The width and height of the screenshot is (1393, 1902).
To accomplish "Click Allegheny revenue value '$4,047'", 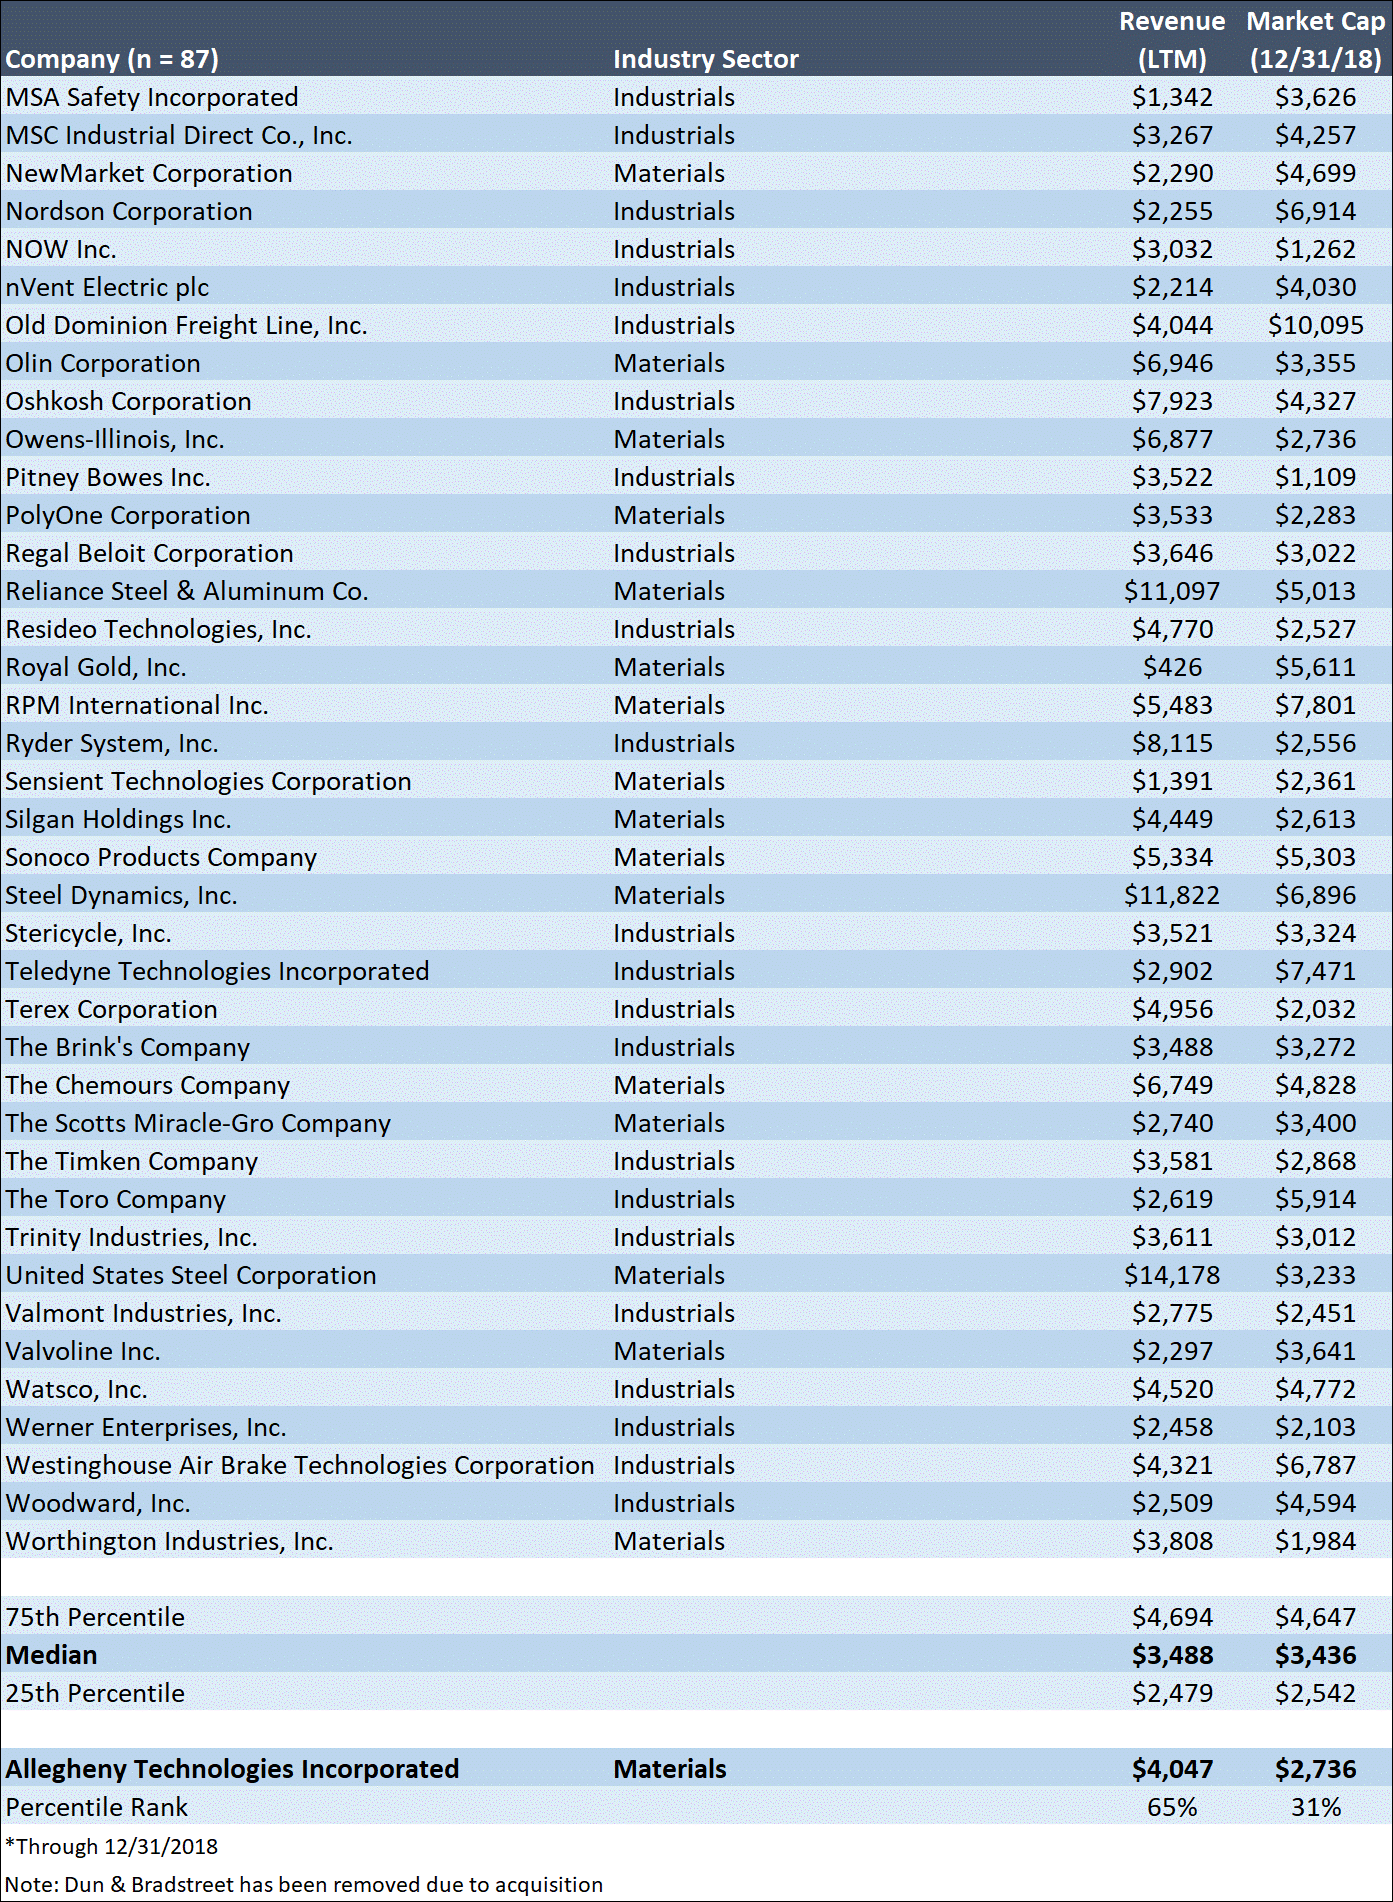I will pos(1172,1769).
